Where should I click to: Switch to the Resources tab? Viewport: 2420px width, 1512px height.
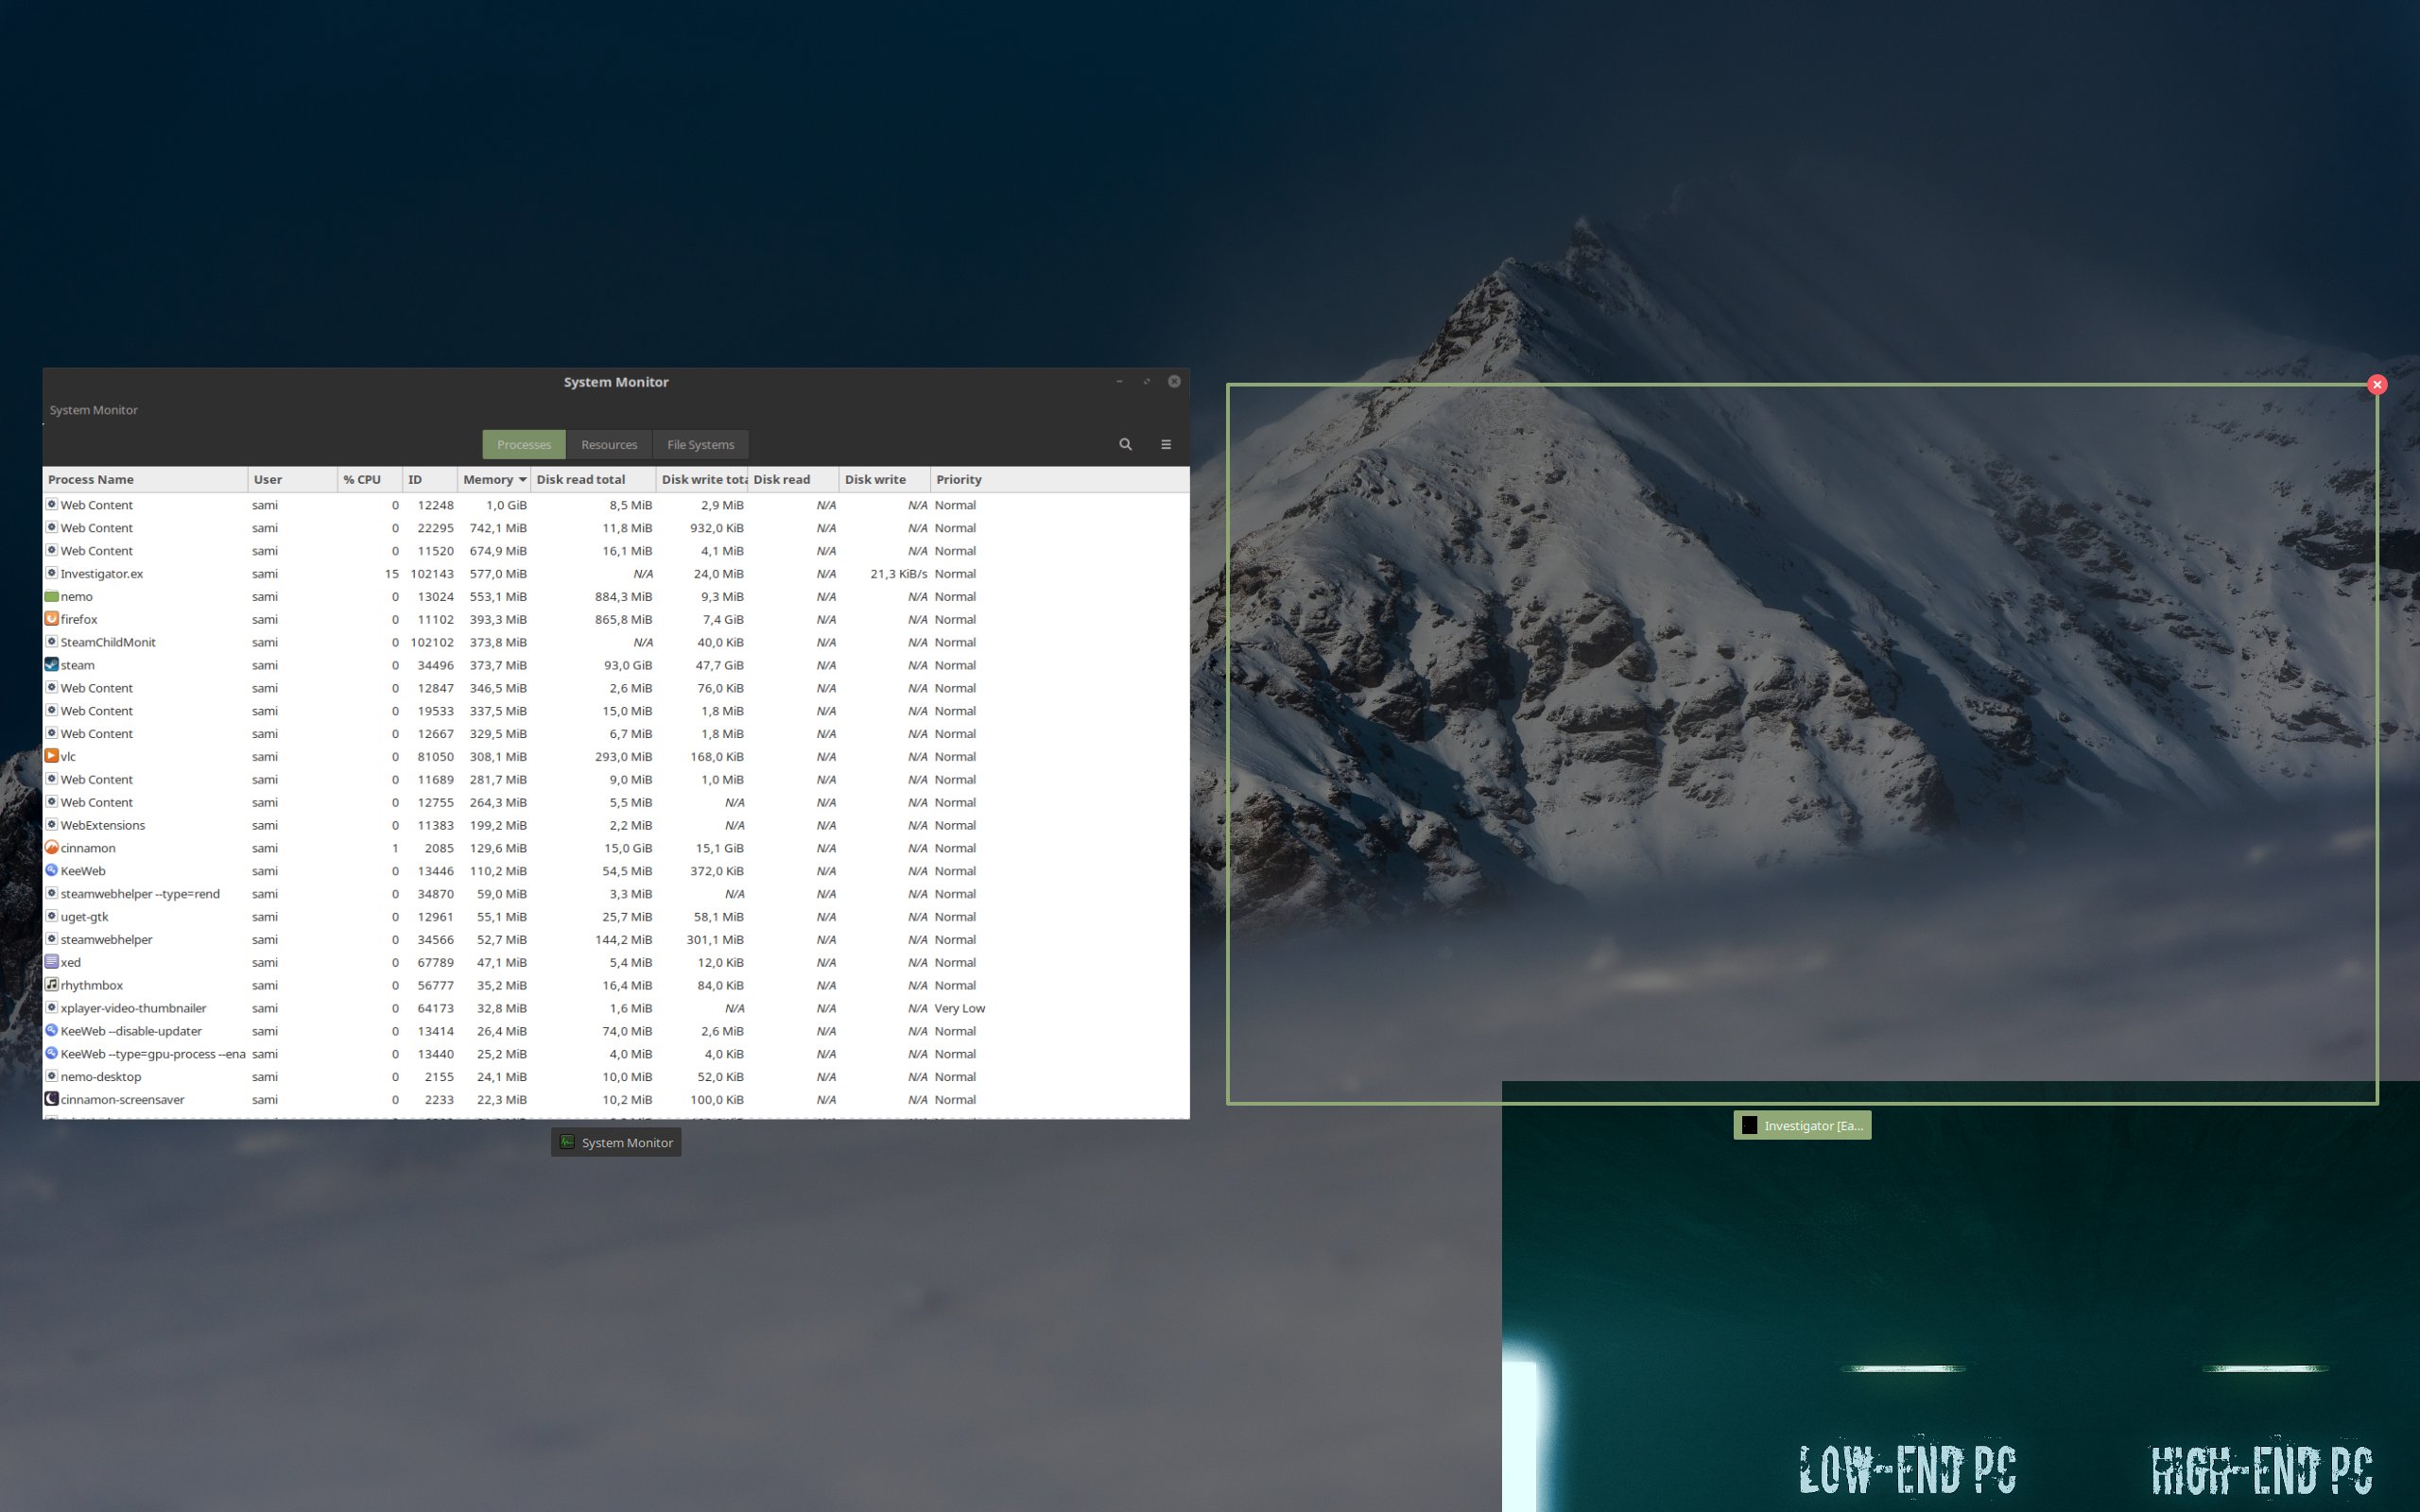(x=609, y=444)
